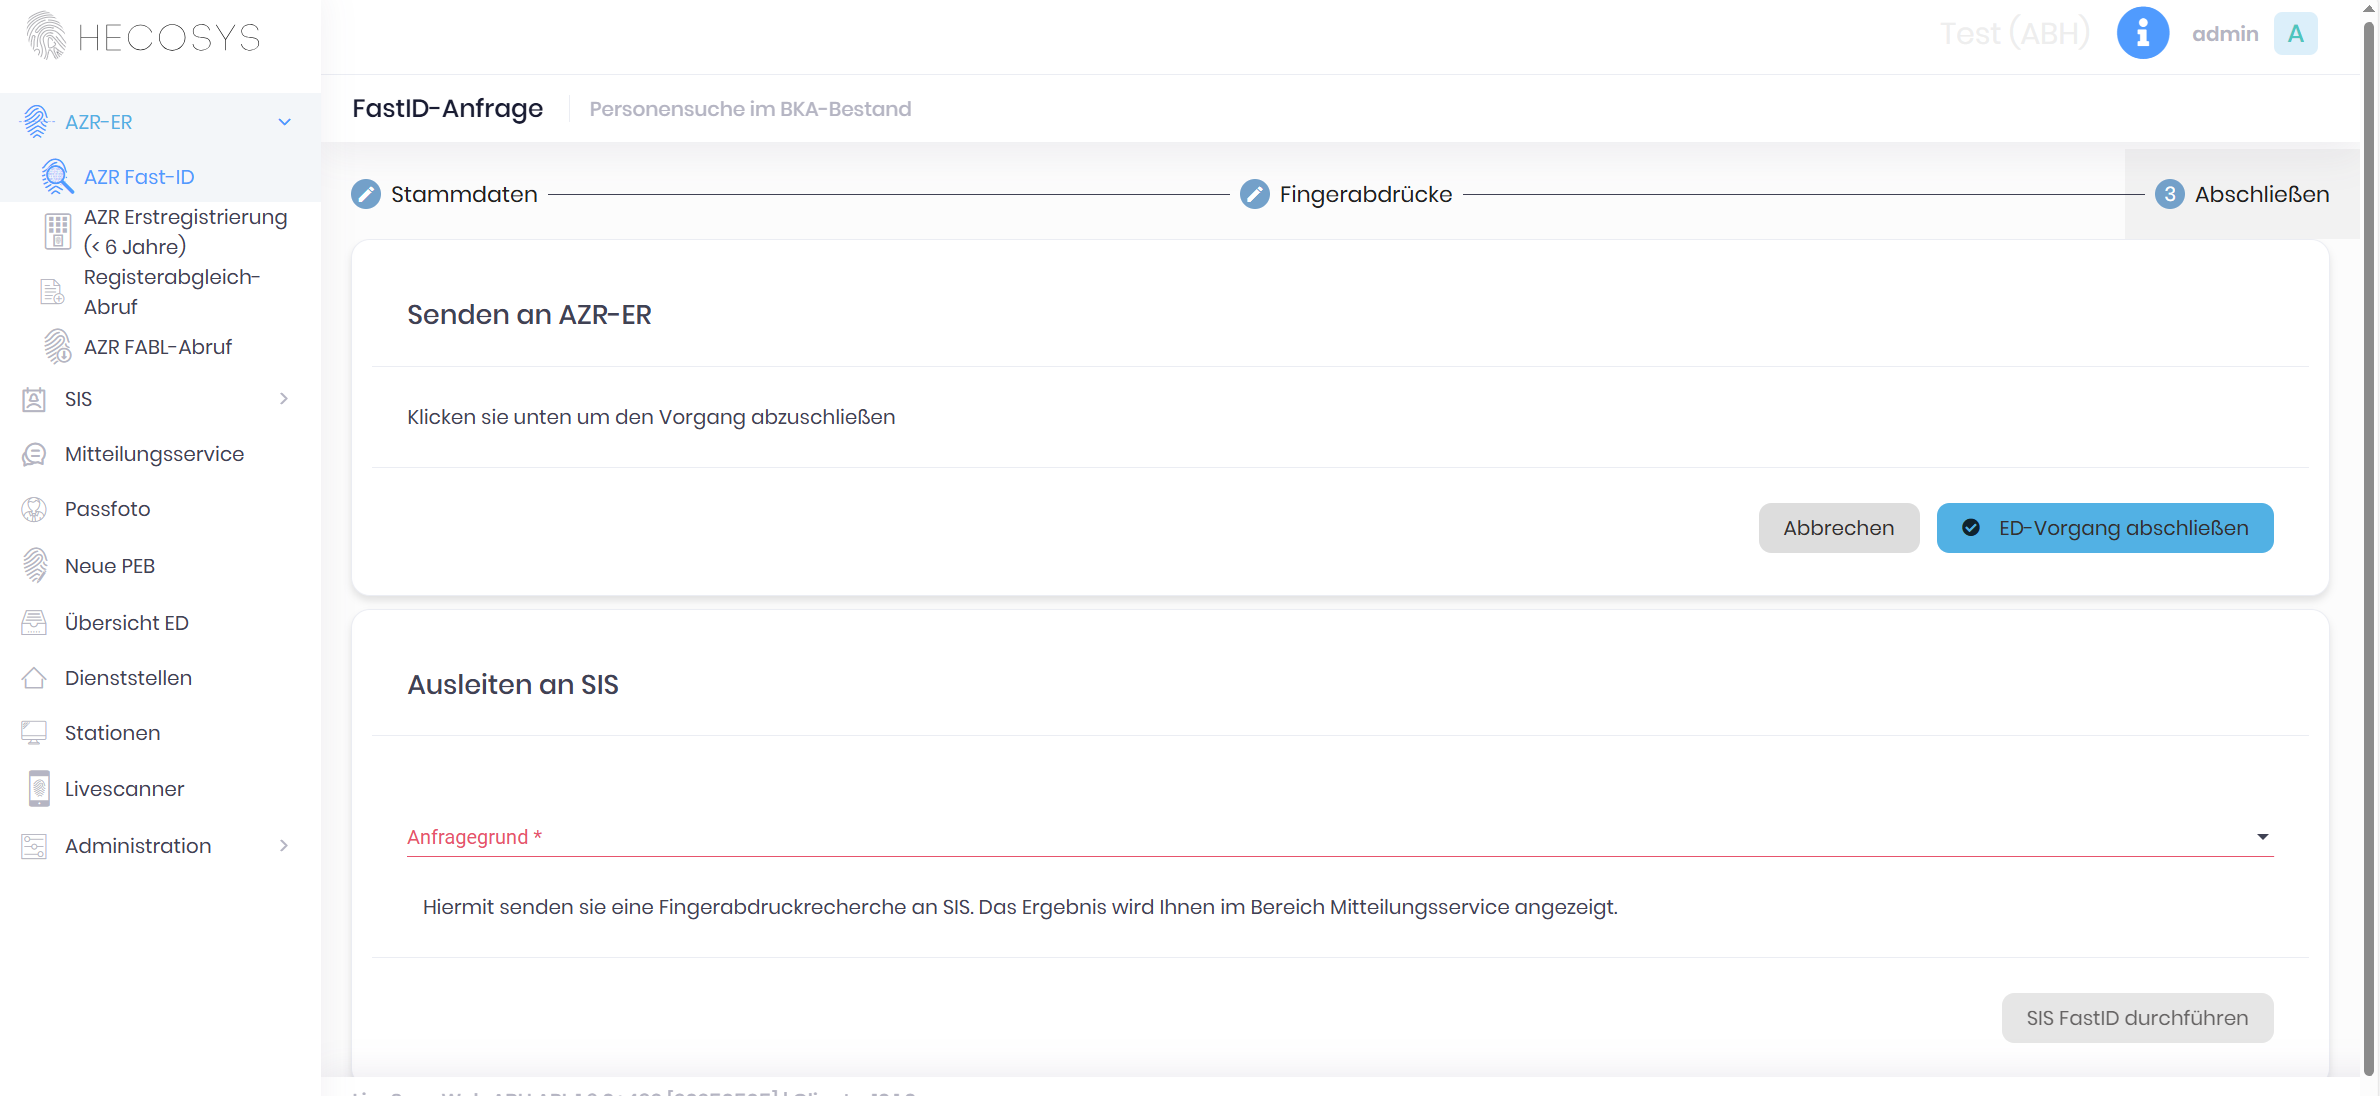Click the Stammdaten step pencil icon
The width and height of the screenshot is (2380, 1096).
(x=366, y=194)
